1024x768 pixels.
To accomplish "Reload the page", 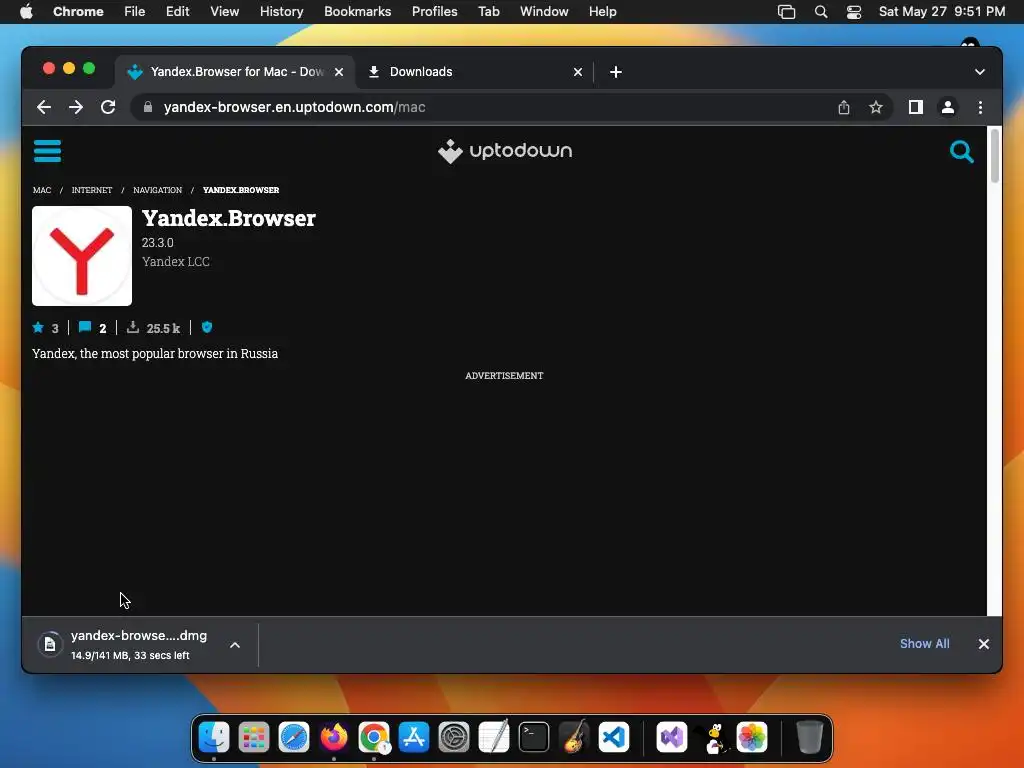I will coord(108,107).
